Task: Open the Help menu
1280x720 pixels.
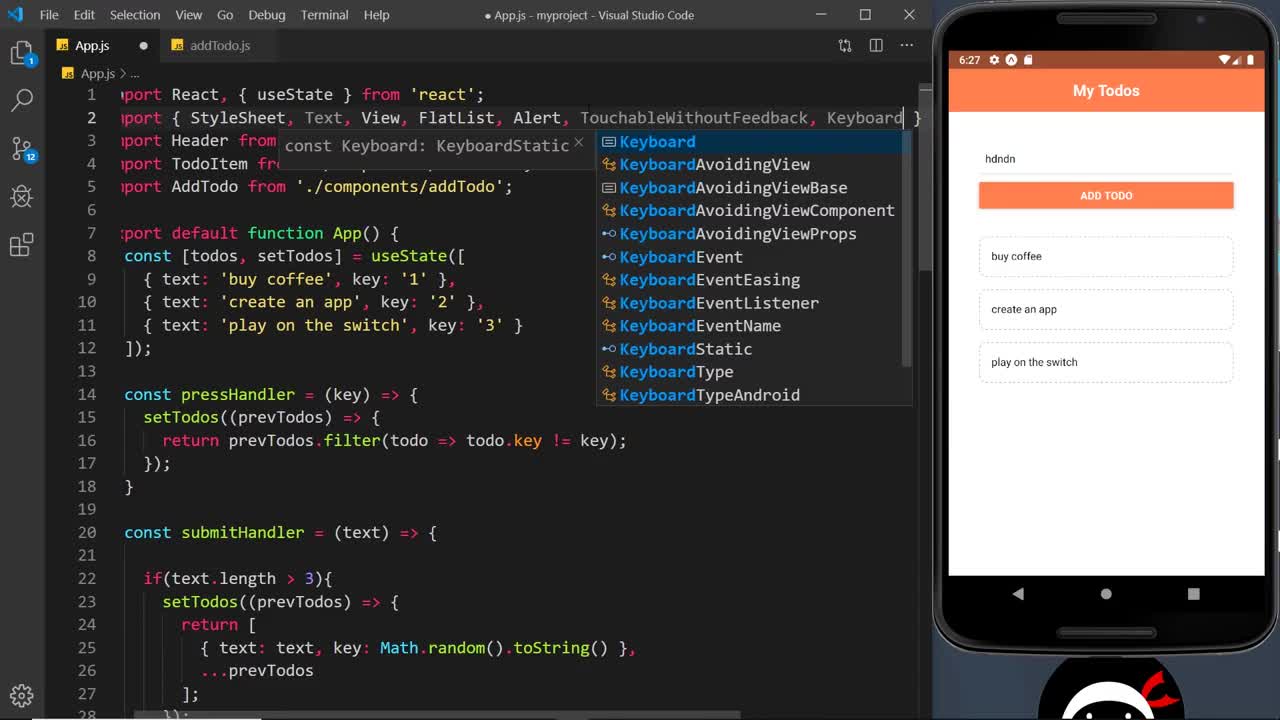Action: pos(377,15)
